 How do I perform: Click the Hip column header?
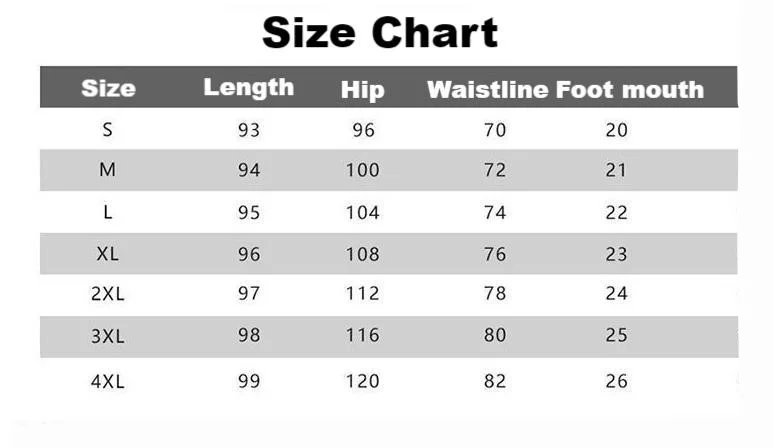pos(362,89)
